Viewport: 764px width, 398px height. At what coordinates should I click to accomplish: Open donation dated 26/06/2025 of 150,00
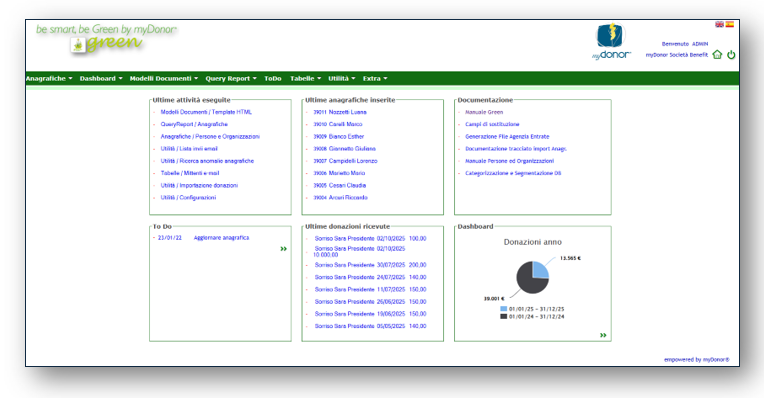pyautogui.click(x=370, y=302)
